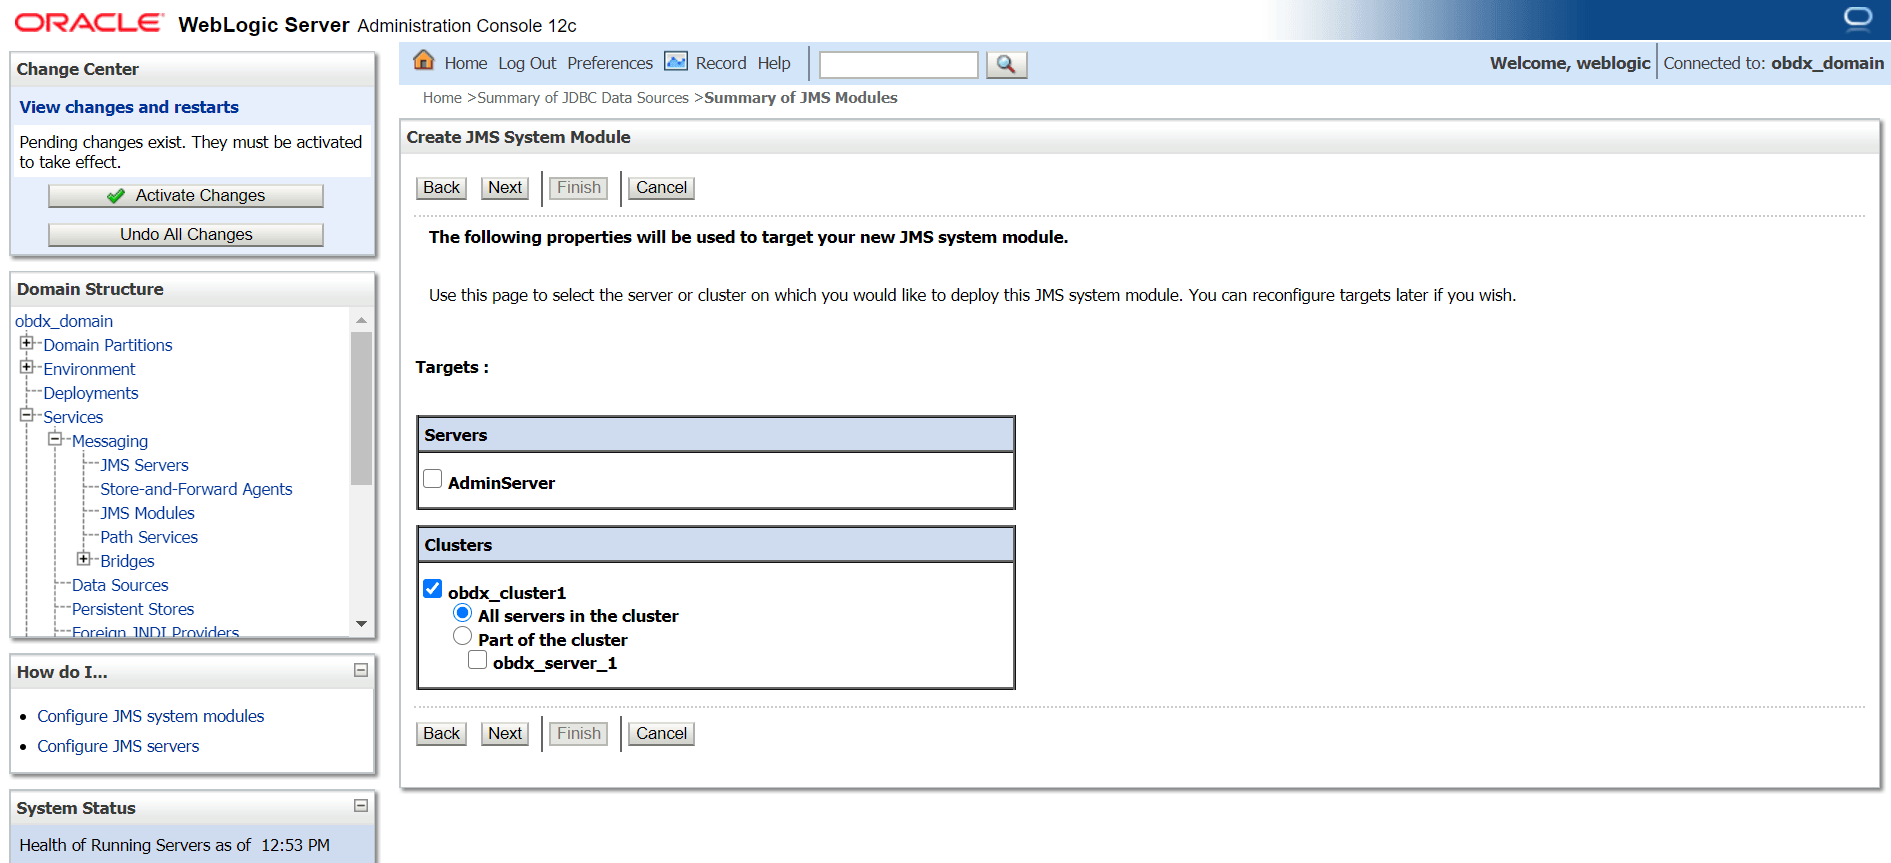Click the Record icon in toolbar

tap(676, 62)
